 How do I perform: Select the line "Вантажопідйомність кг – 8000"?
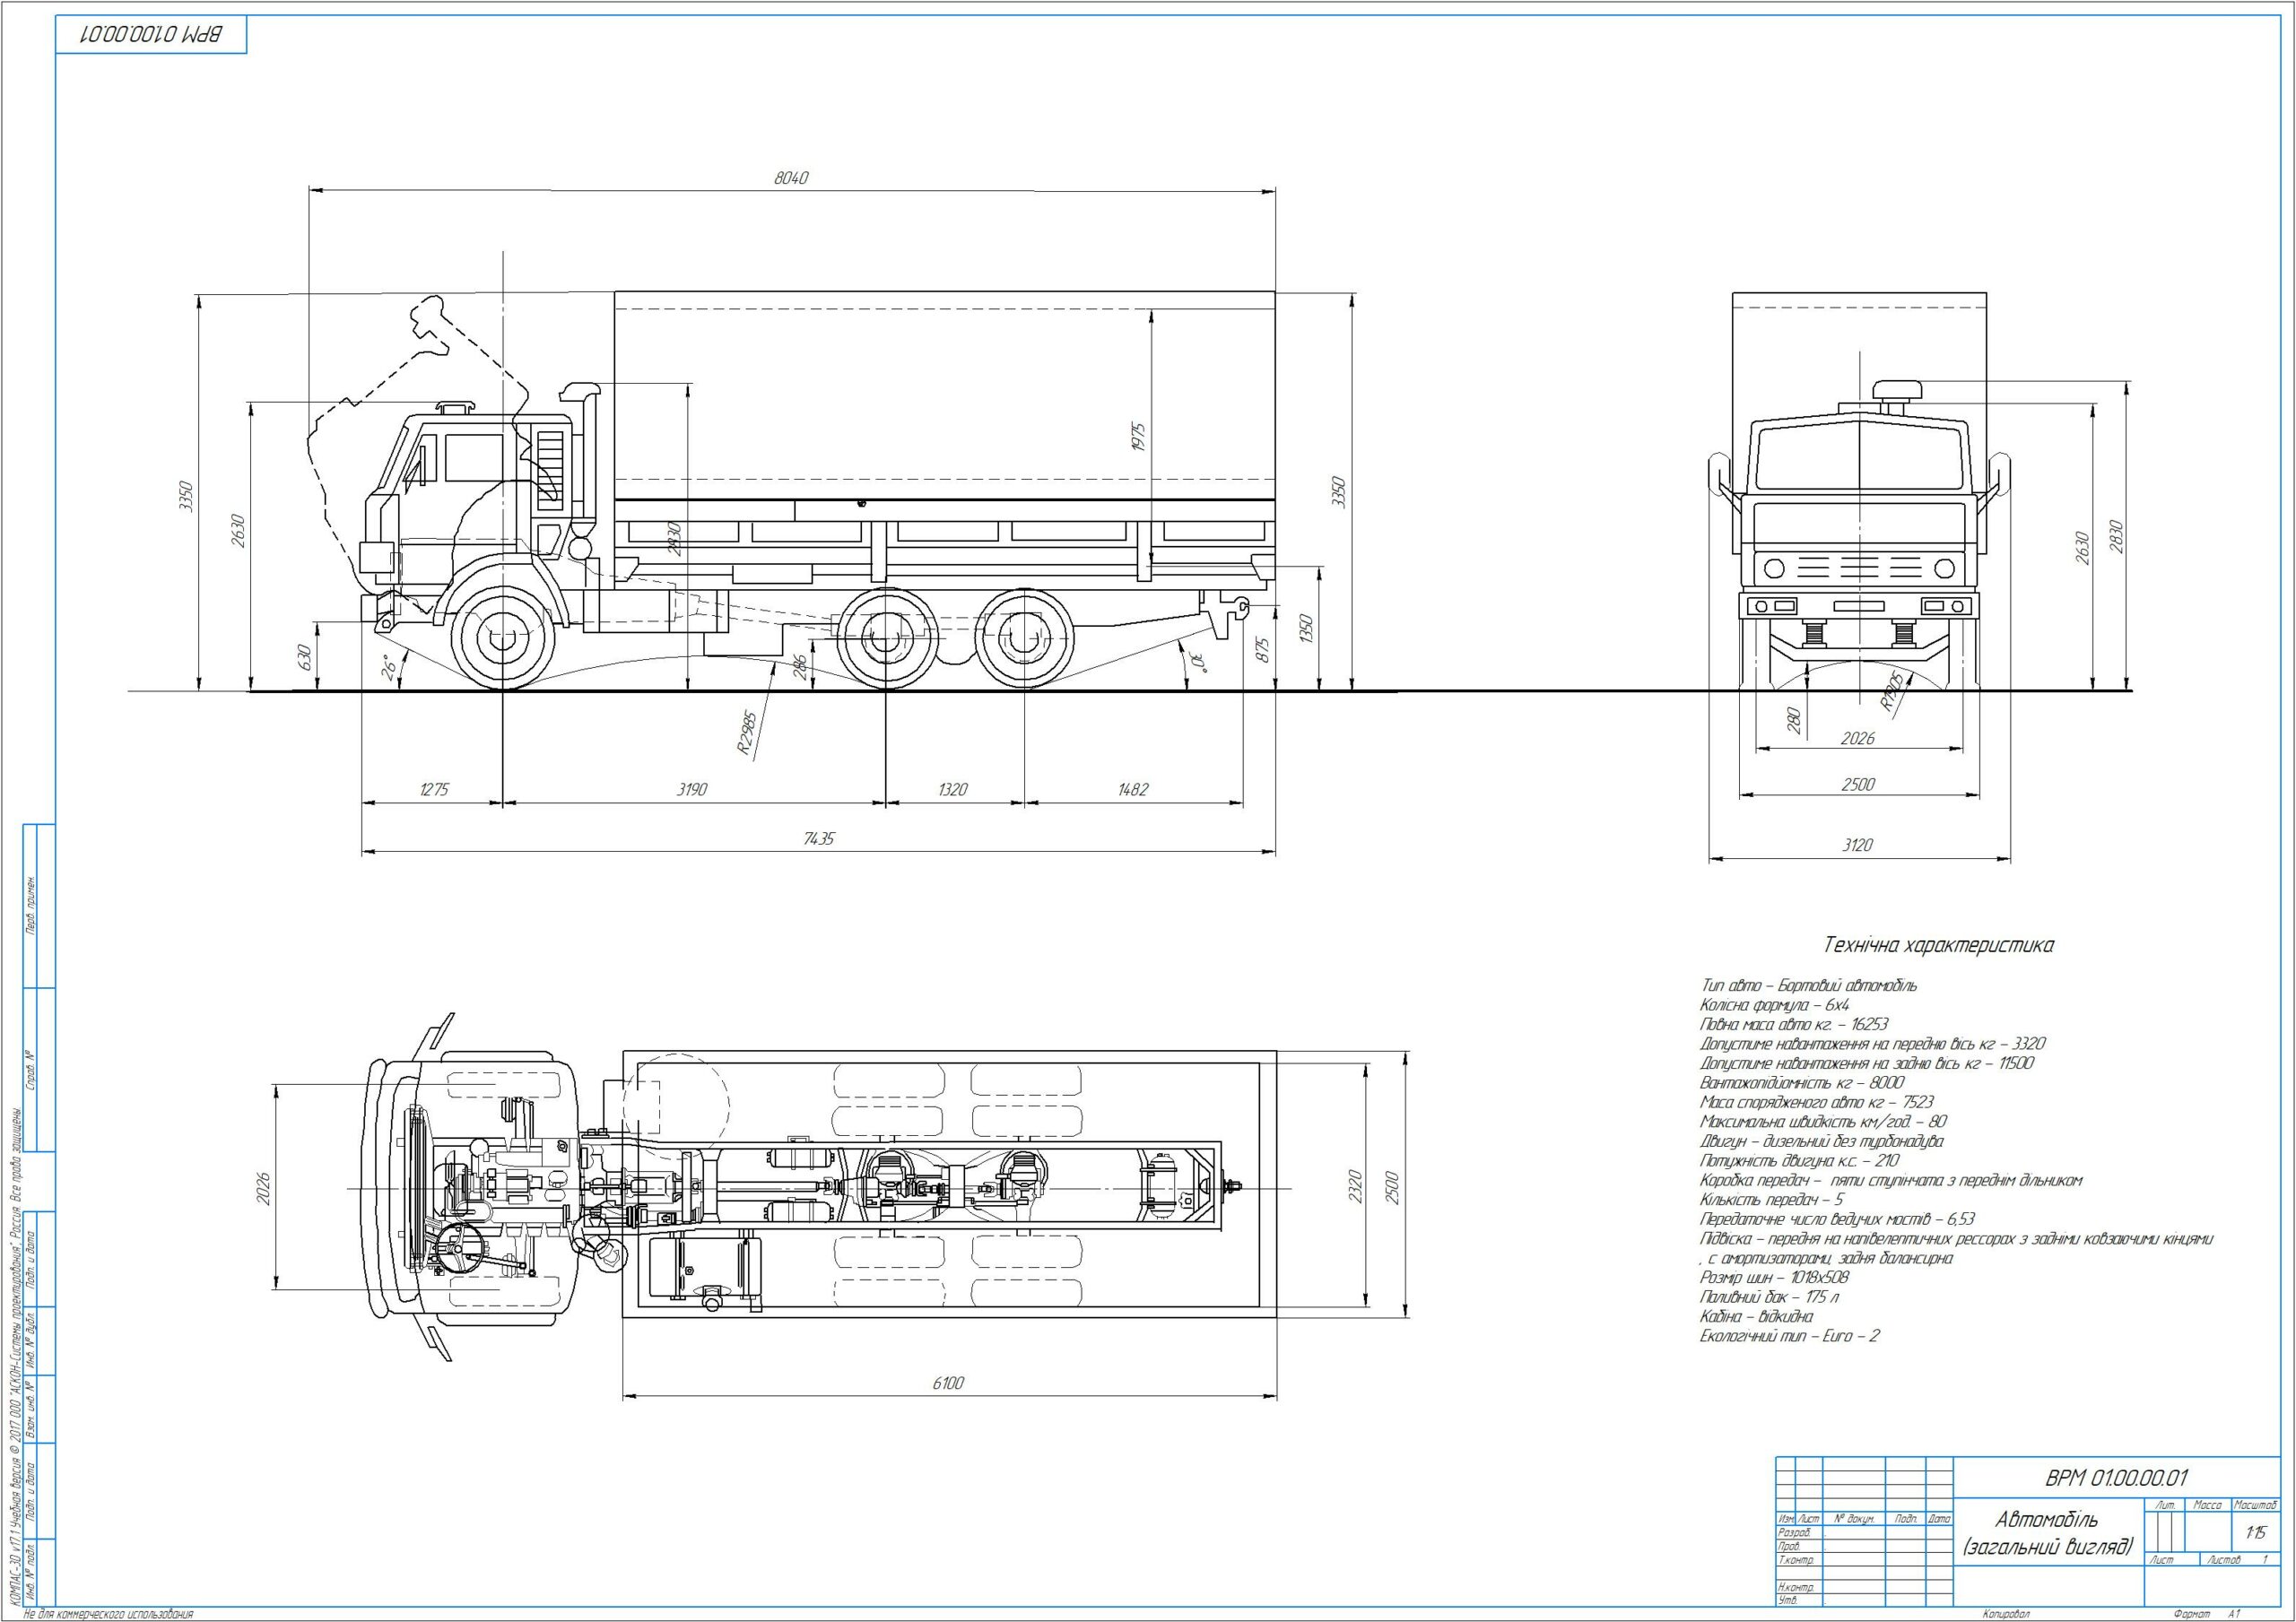[x=1802, y=1083]
